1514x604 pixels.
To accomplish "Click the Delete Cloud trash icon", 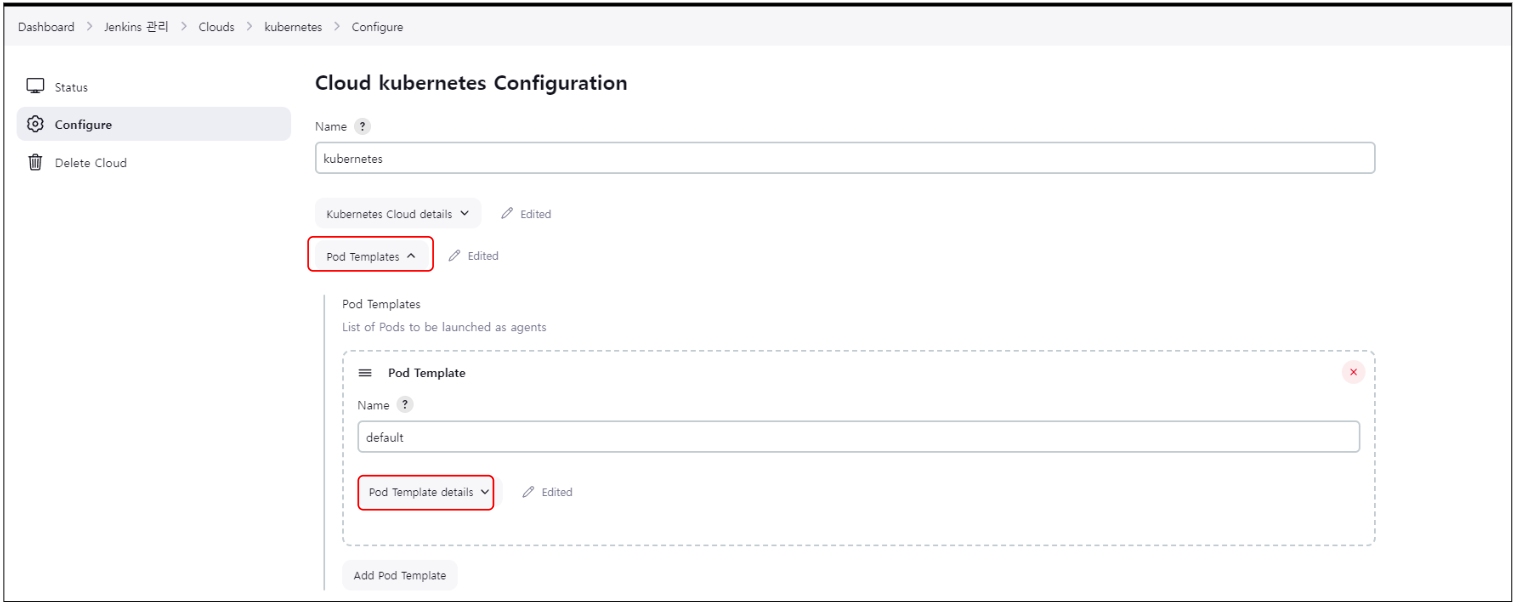I will pos(35,162).
